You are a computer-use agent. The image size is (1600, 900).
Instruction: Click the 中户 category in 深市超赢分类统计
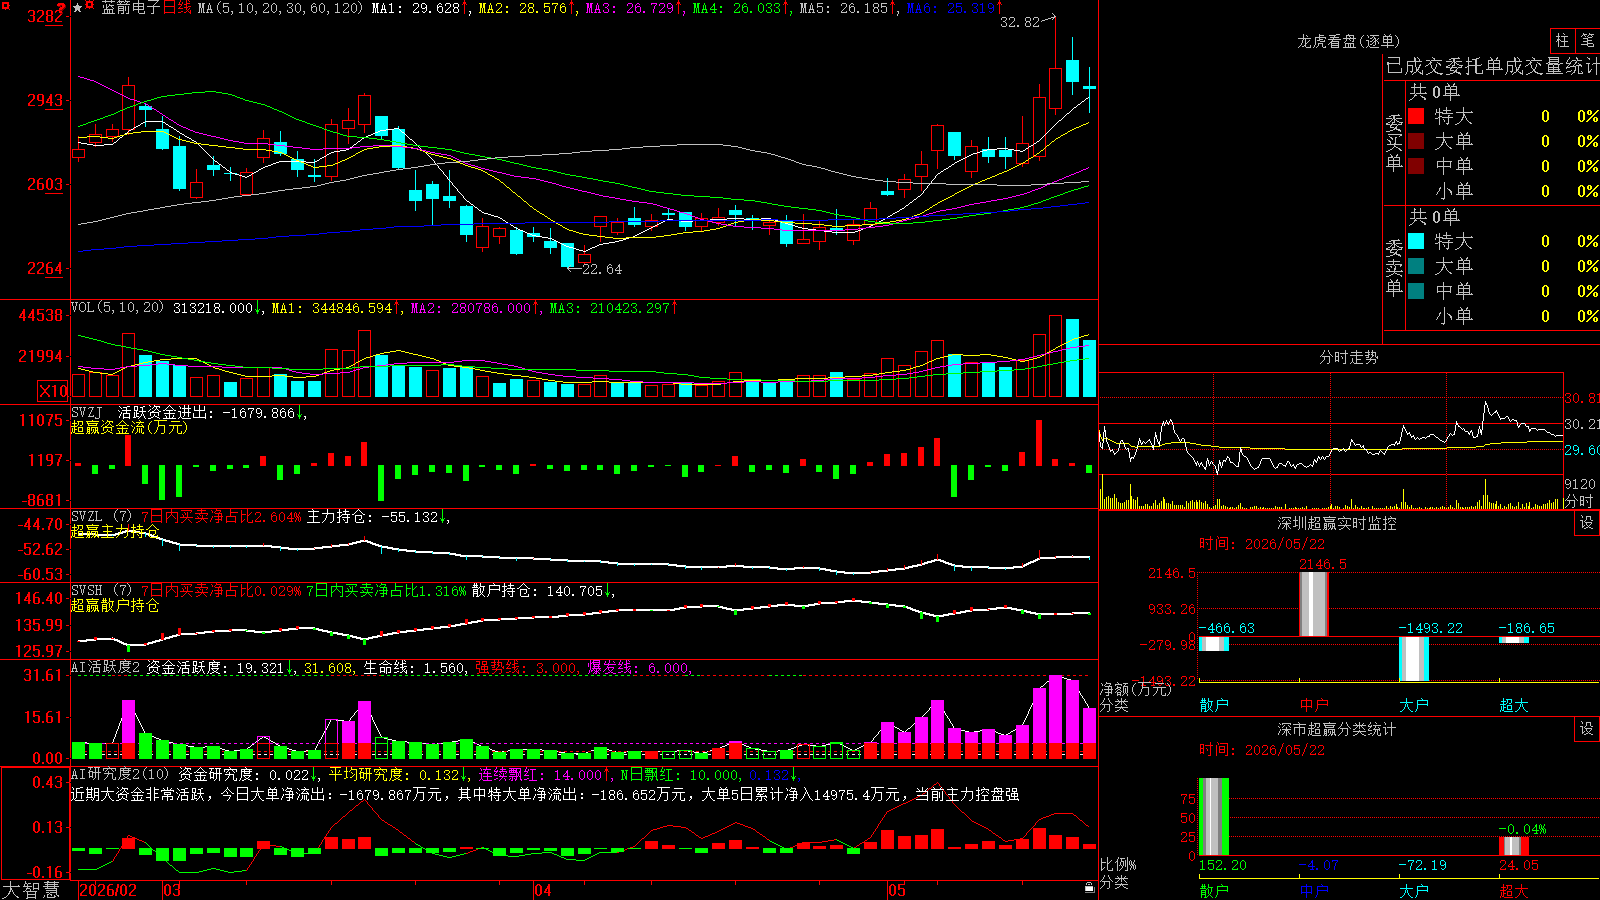pos(1314,890)
